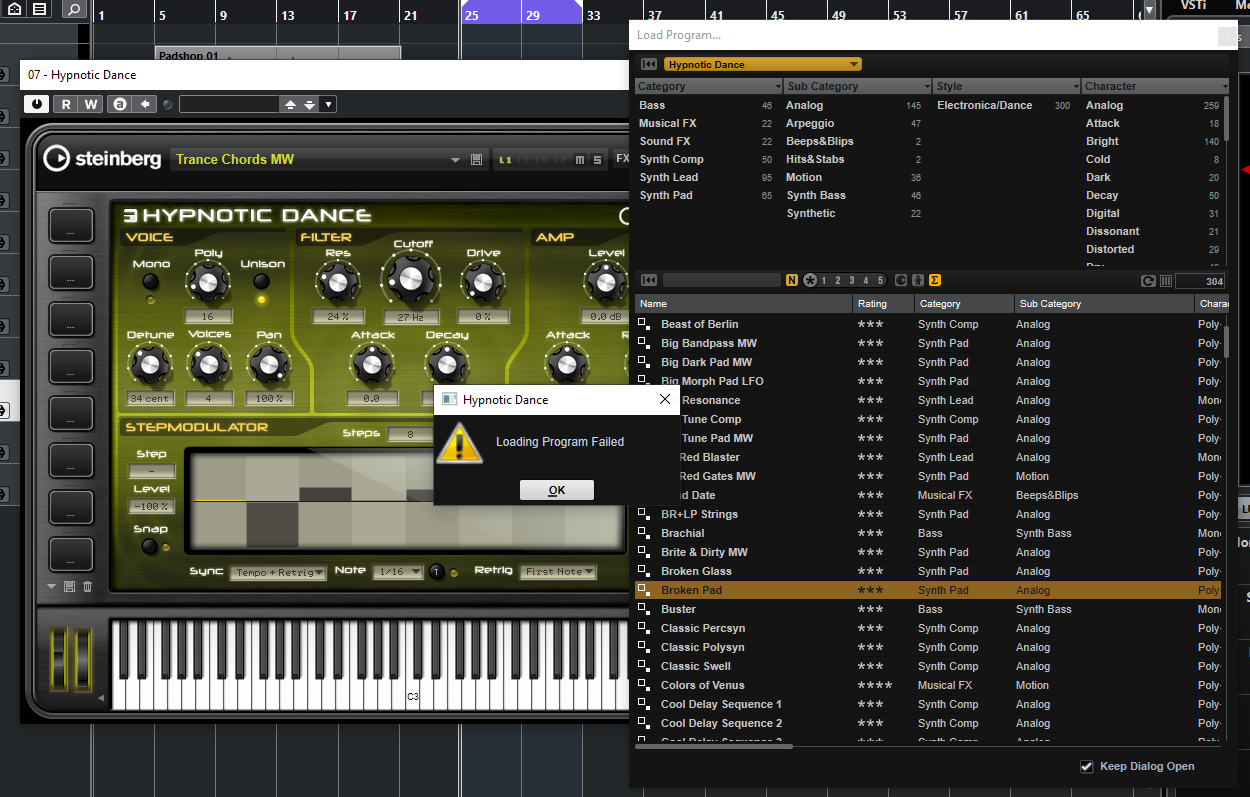The width and height of the screenshot is (1250, 797).
Task: Solo layer with S button
Action: pos(597,160)
